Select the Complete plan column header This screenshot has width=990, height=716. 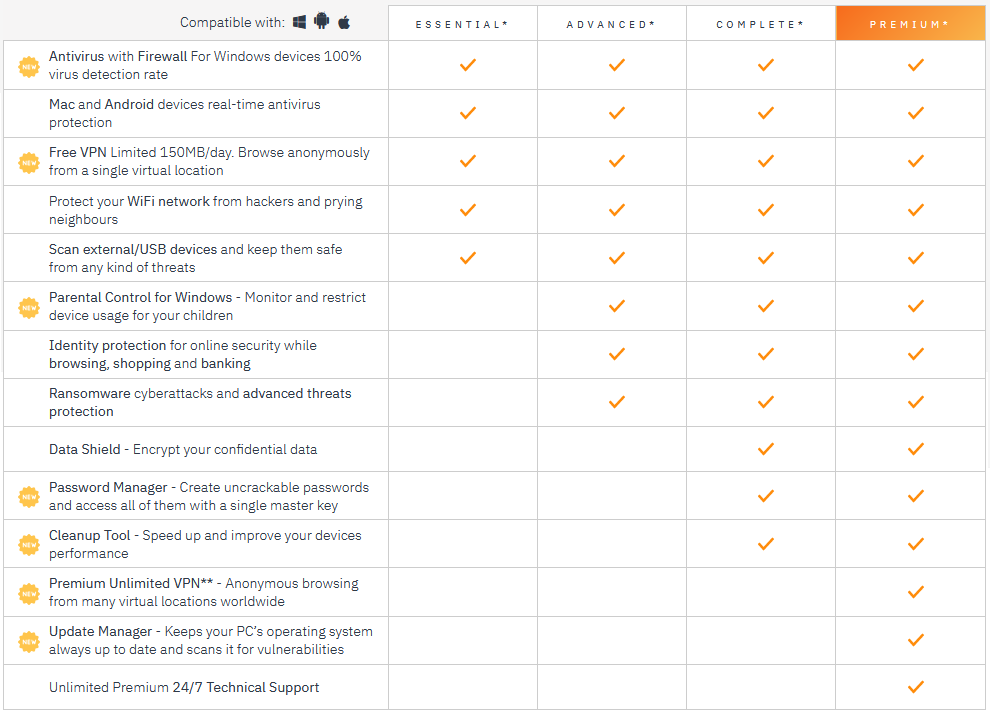click(760, 24)
